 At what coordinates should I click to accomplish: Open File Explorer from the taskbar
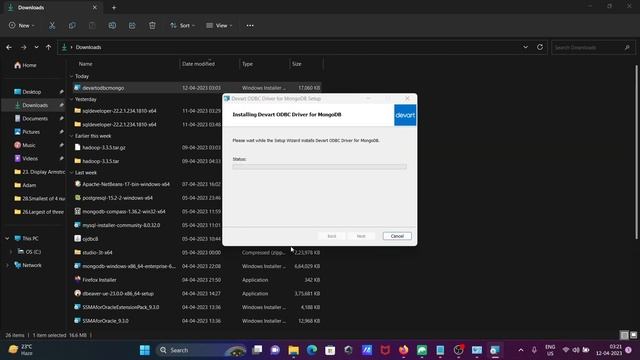click(293, 350)
